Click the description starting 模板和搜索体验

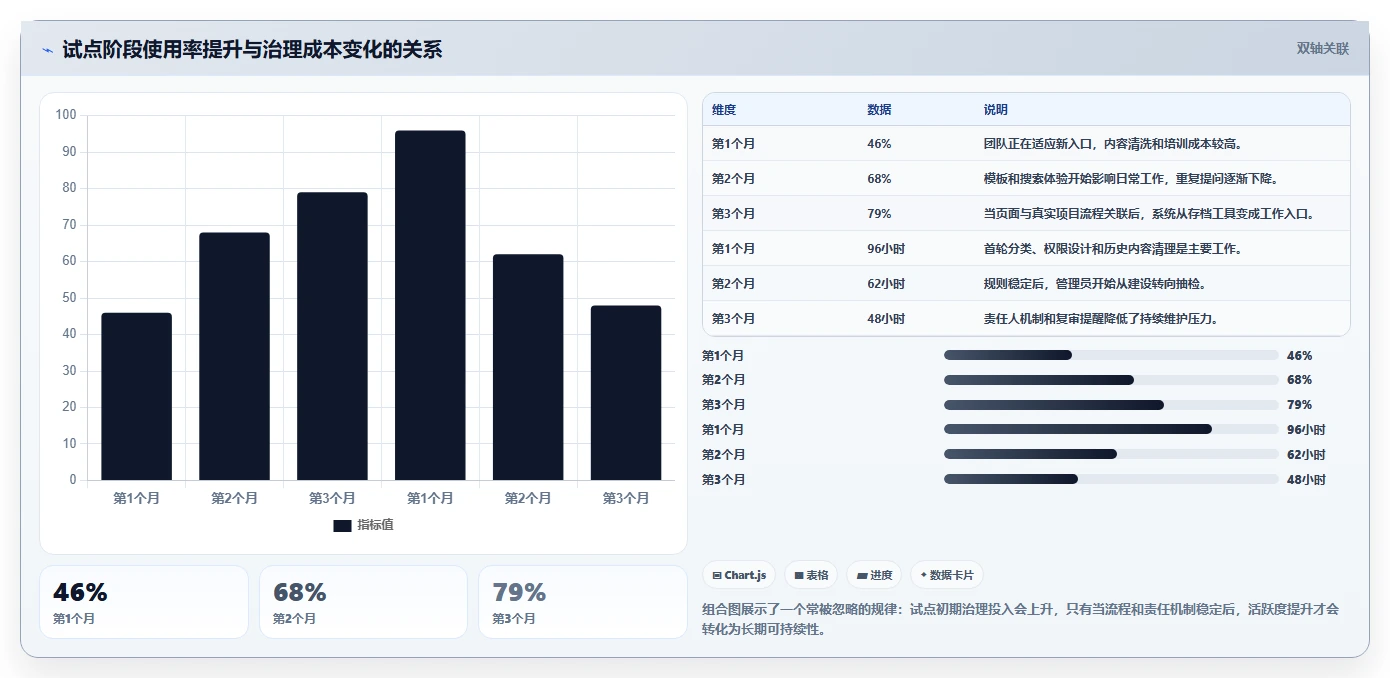point(1132,179)
